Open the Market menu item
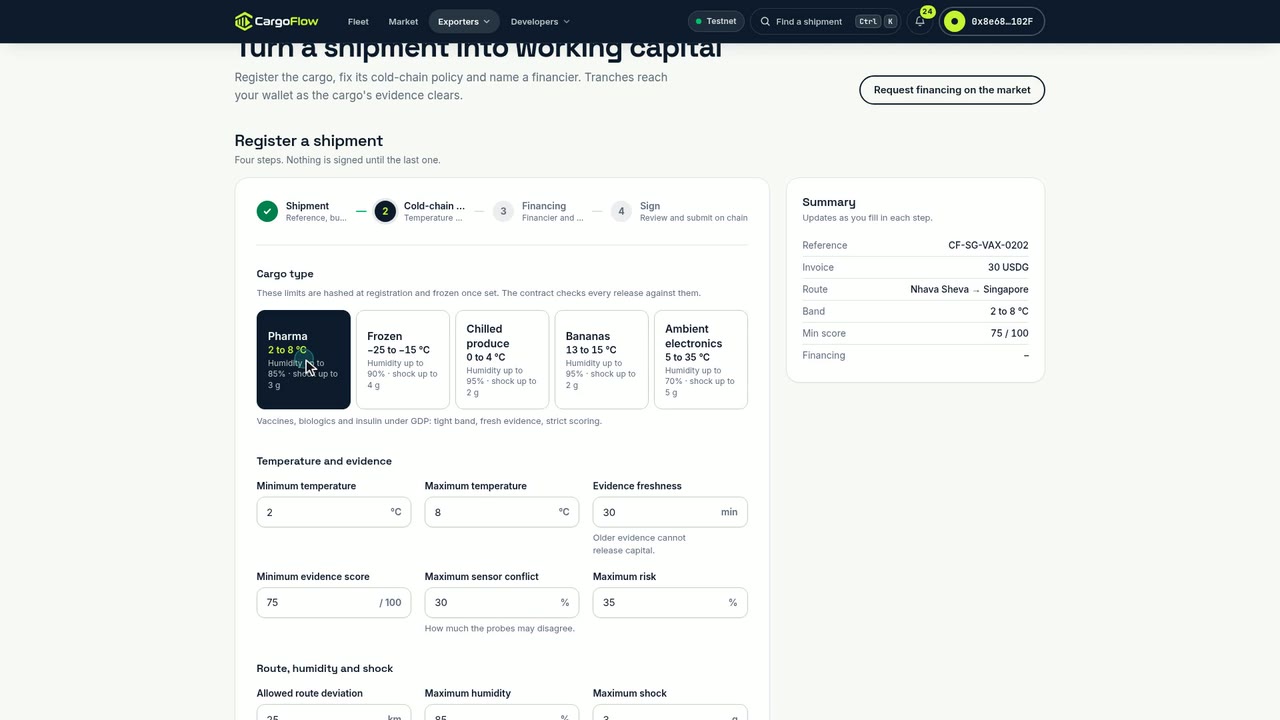Image resolution: width=1280 pixels, height=720 pixels. 403,21
